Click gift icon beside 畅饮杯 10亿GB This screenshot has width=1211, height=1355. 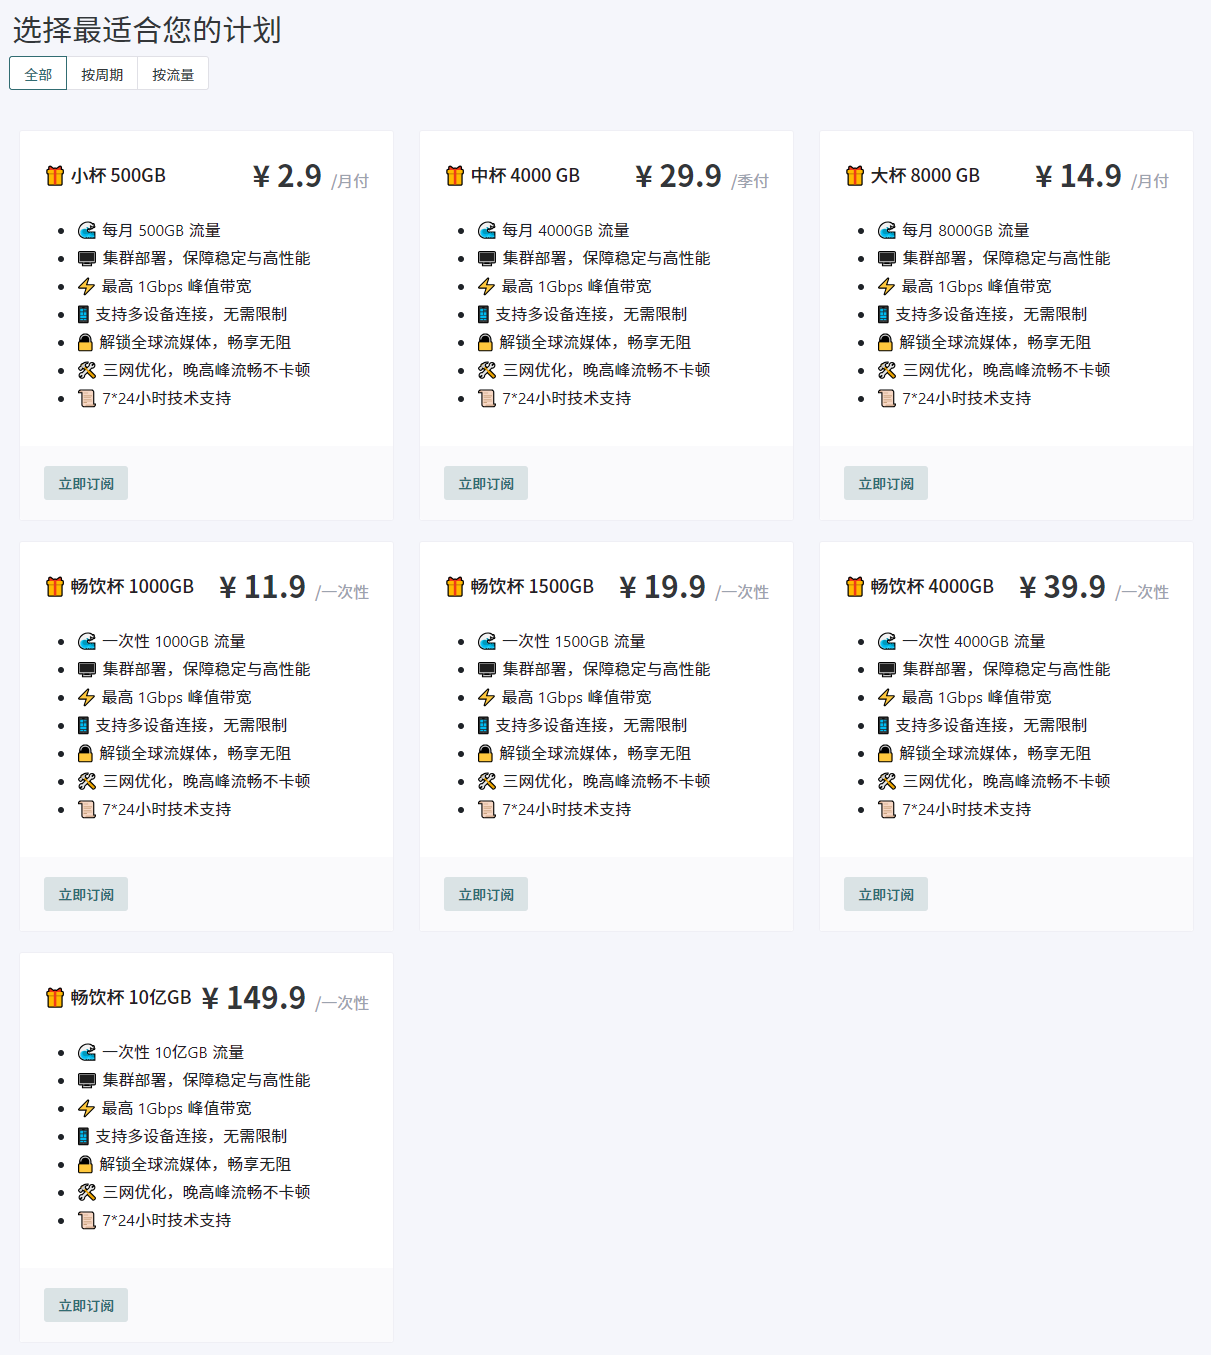(55, 998)
